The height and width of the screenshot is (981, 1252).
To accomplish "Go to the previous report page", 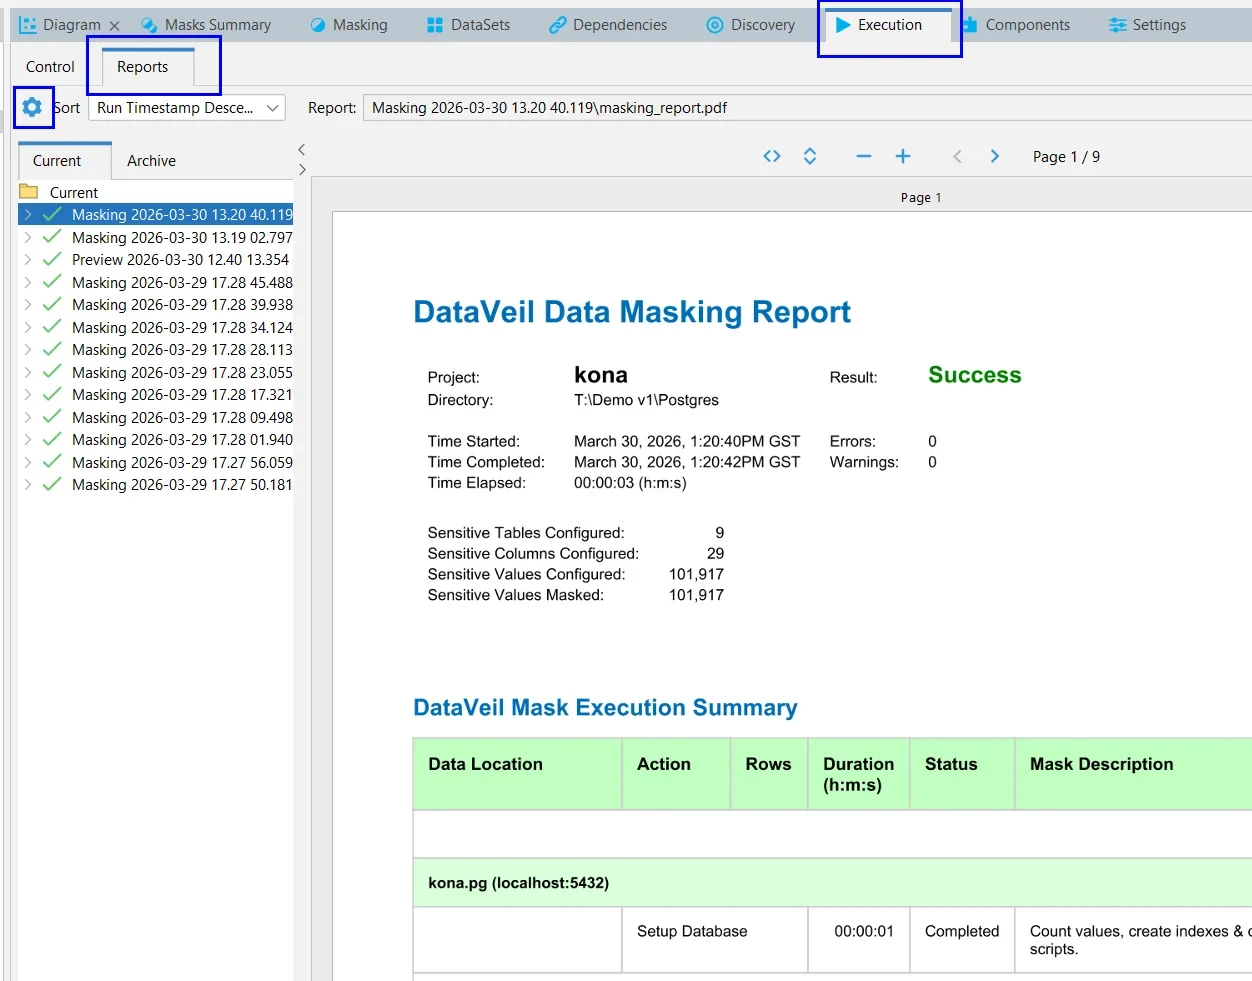I will click(957, 156).
